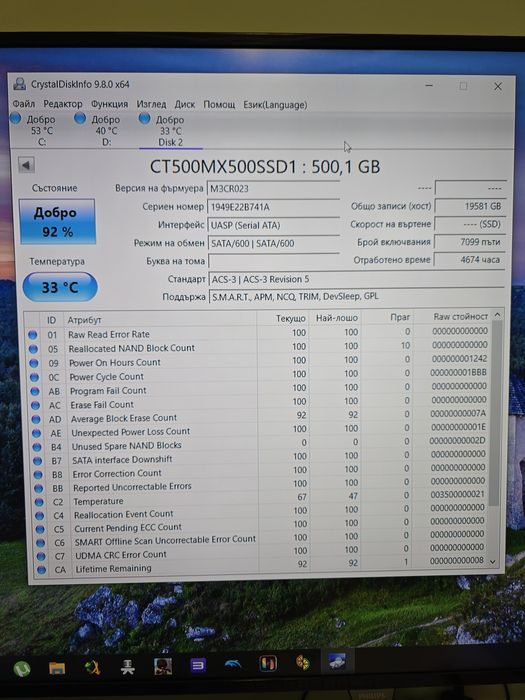Click CrystalDiskInfo taskbar icon
This screenshot has height=700, width=525.
coord(337,661)
